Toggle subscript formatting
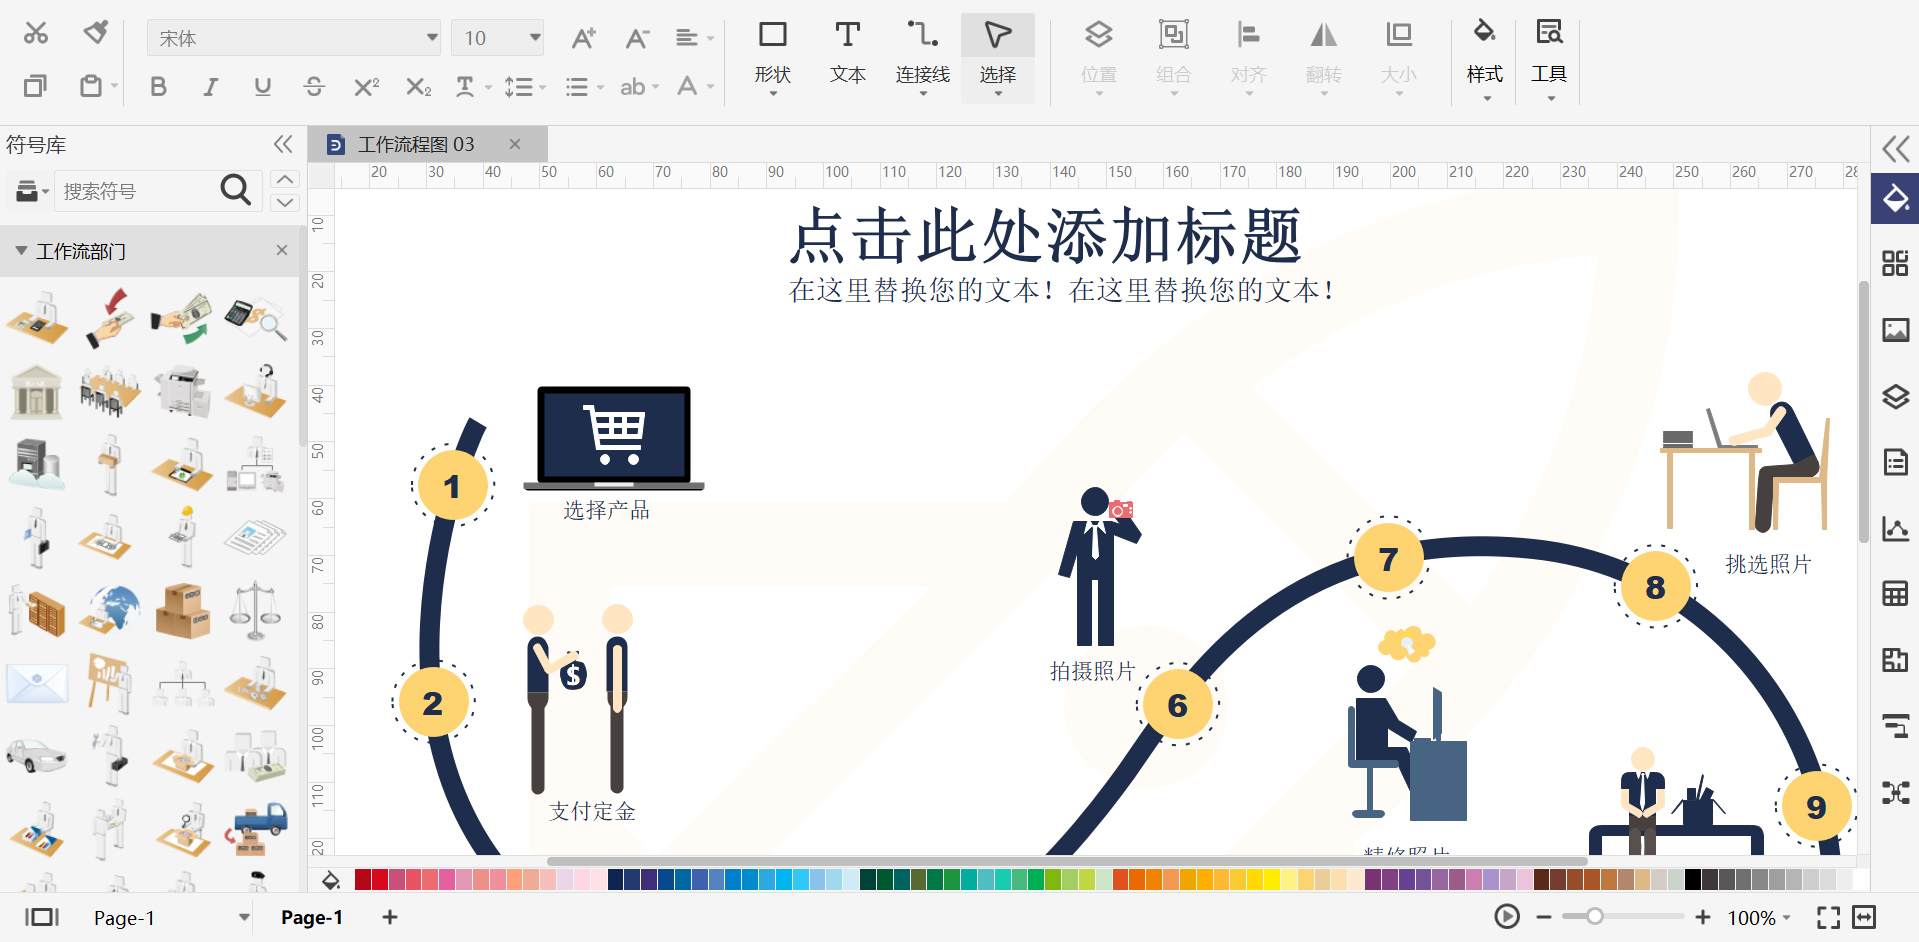Screen dimensions: 1919x942 click(x=418, y=87)
